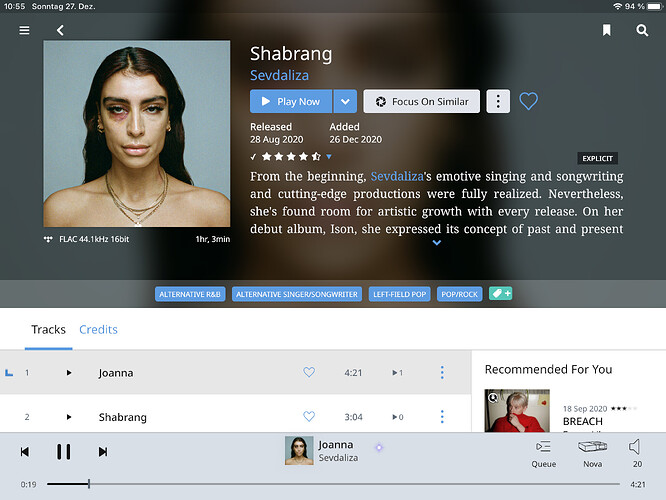
Task: Toggle heart favorite on Shabrang track
Action: pyautogui.click(x=309, y=416)
